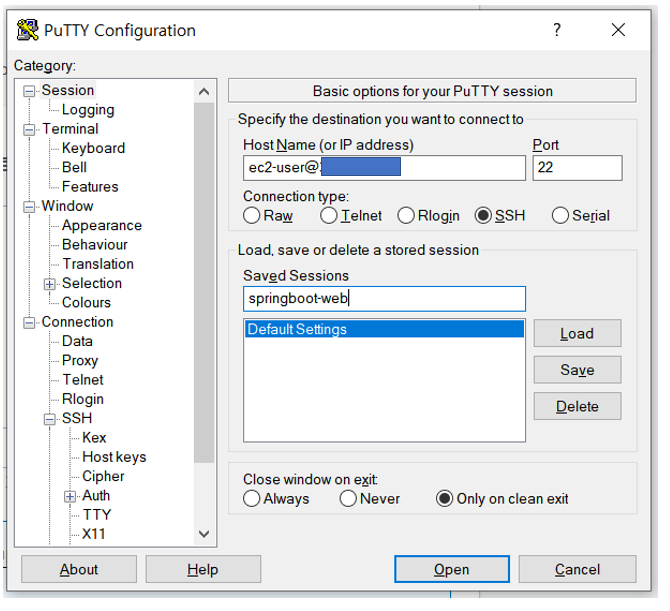Click the Saved Sessions text field
670x611 pixels.
(x=384, y=299)
